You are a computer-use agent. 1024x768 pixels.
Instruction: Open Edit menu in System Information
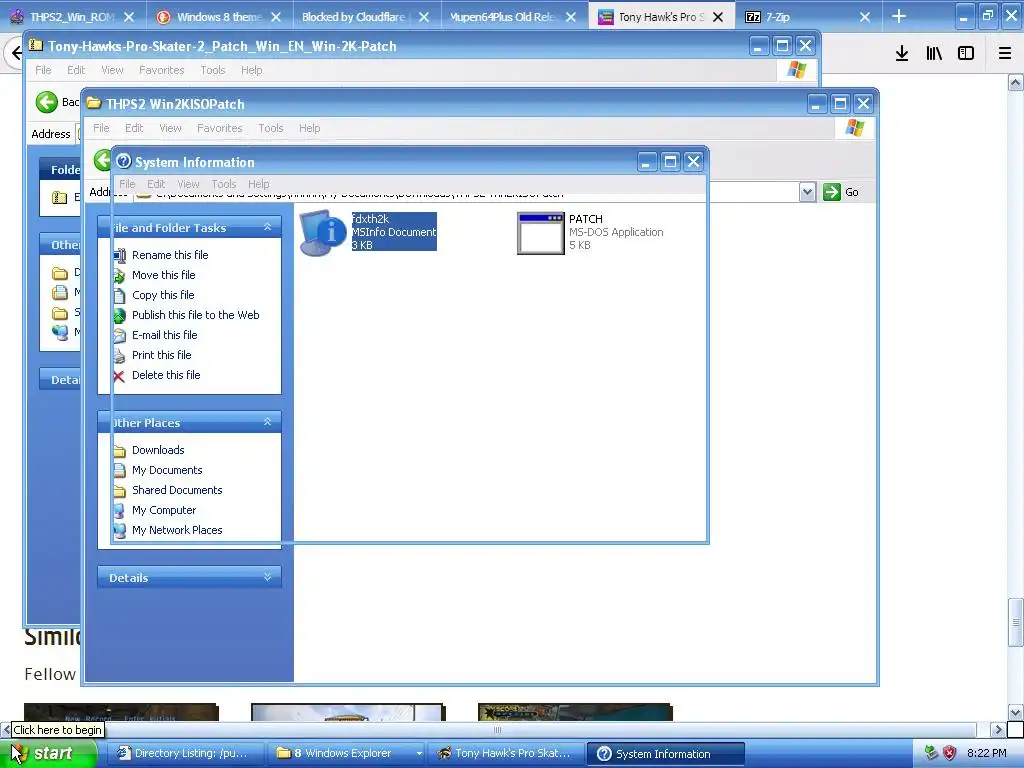155,184
